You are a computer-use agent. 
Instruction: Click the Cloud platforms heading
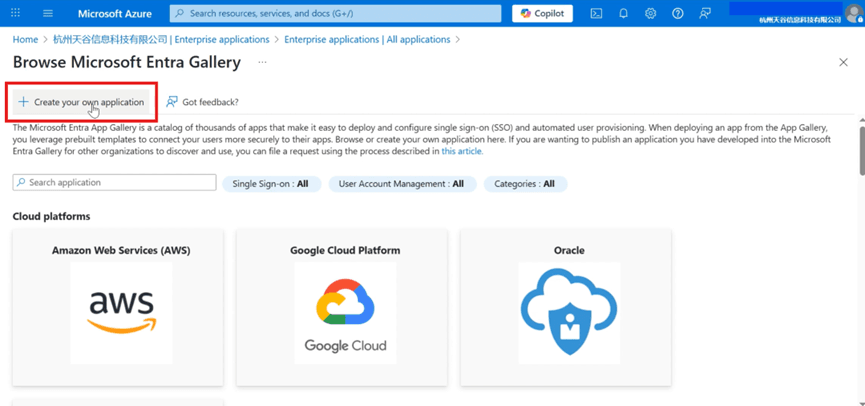[51, 216]
